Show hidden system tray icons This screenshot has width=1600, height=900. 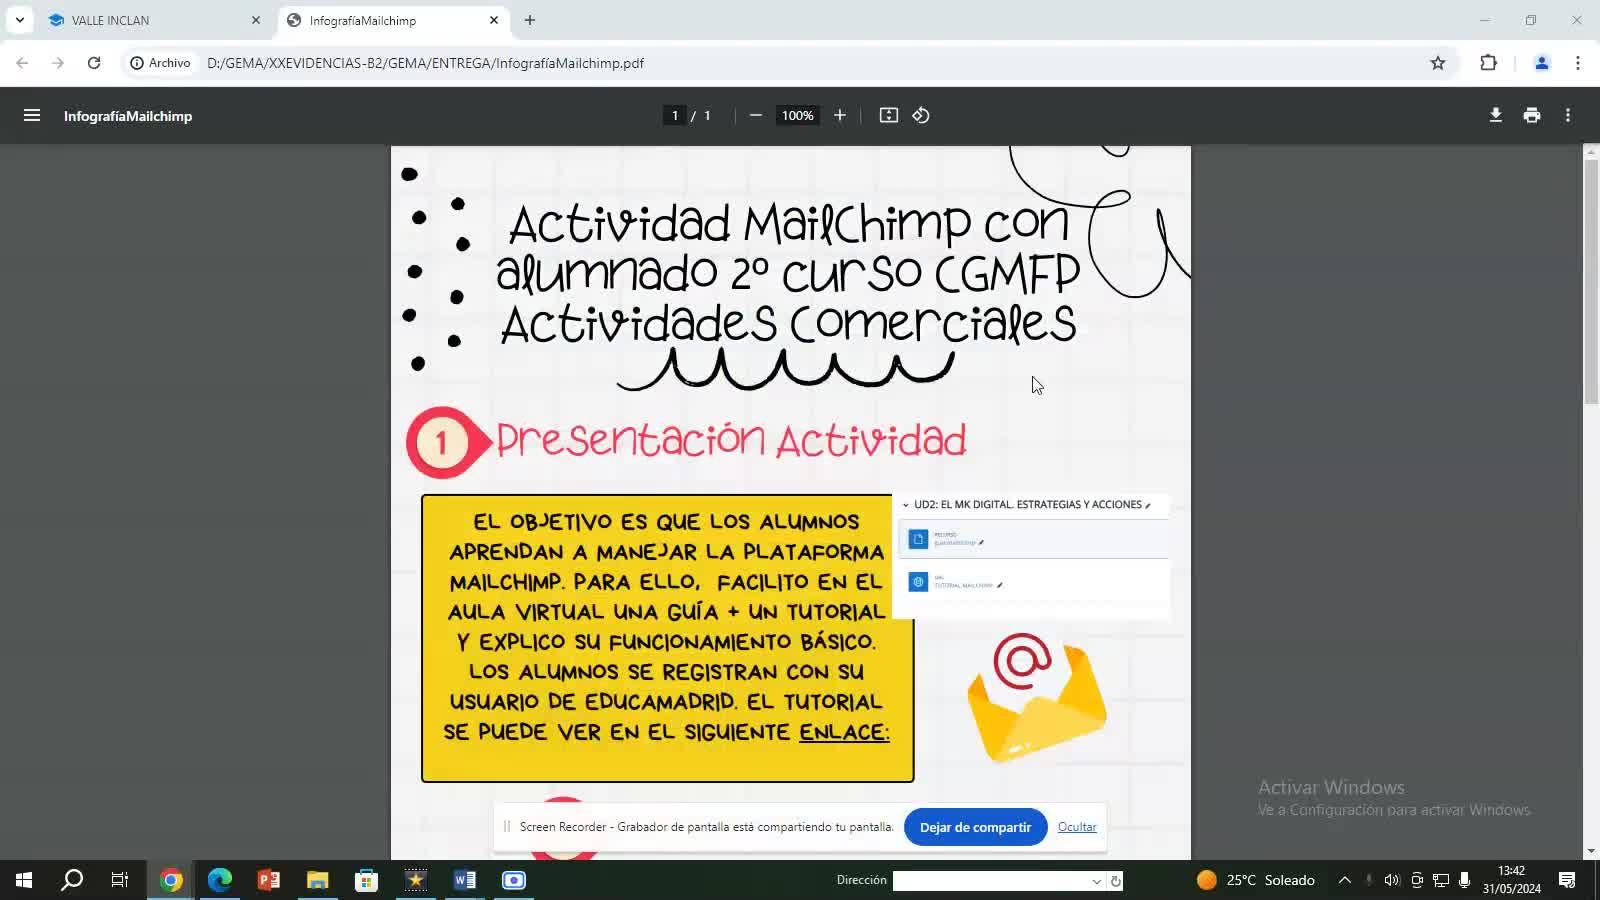(x=1345, y=880)
